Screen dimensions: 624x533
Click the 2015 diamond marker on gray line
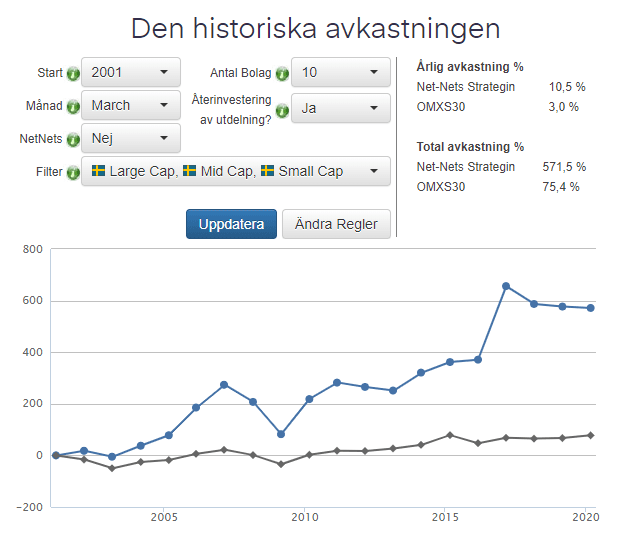pos(450,435)
